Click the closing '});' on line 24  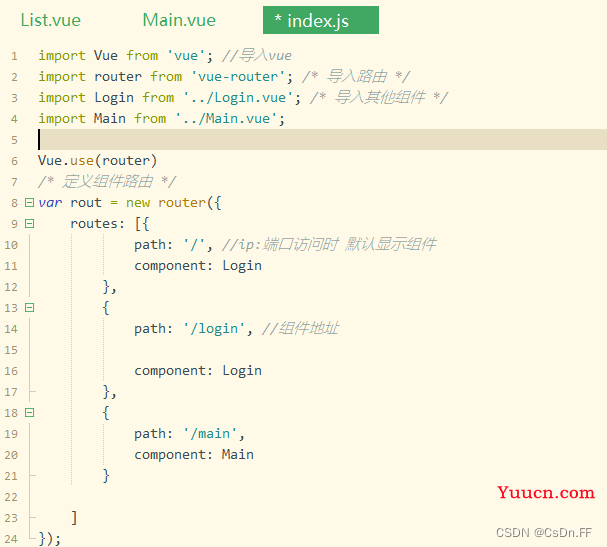(50, 539)
